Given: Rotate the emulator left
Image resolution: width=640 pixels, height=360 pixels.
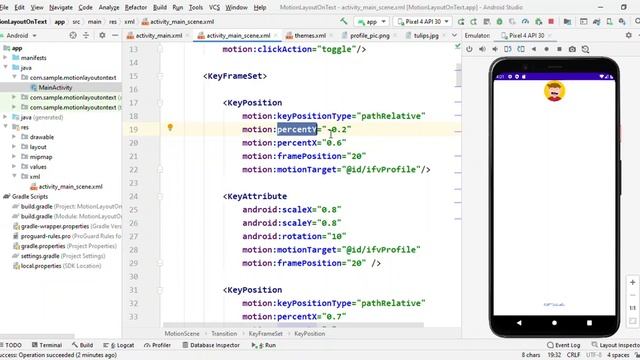Looking at the screenshot, I should [x=508, y=49].
